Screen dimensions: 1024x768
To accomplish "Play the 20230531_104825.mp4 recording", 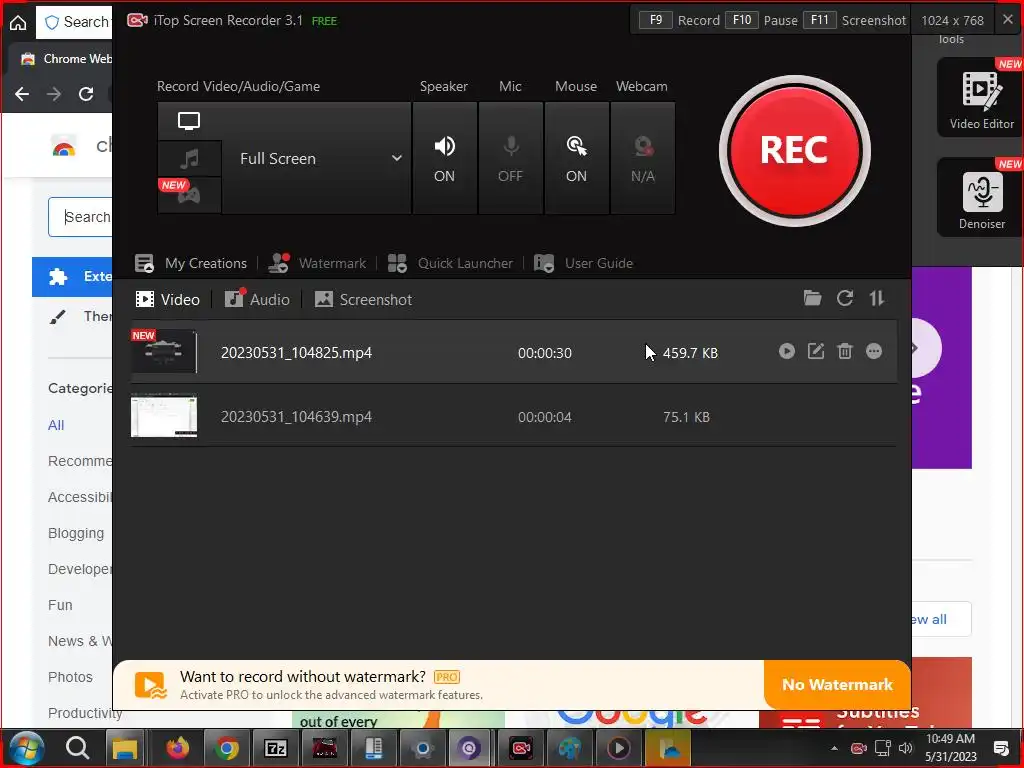I will [x=786, y=351].
